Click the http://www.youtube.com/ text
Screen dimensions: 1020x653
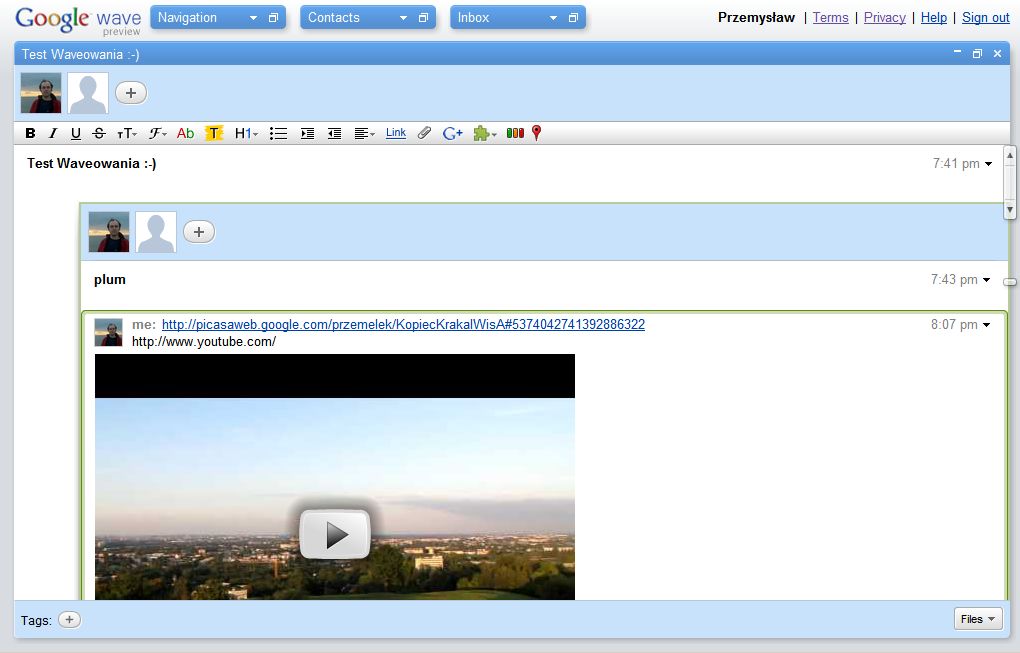tap(204, 341)
